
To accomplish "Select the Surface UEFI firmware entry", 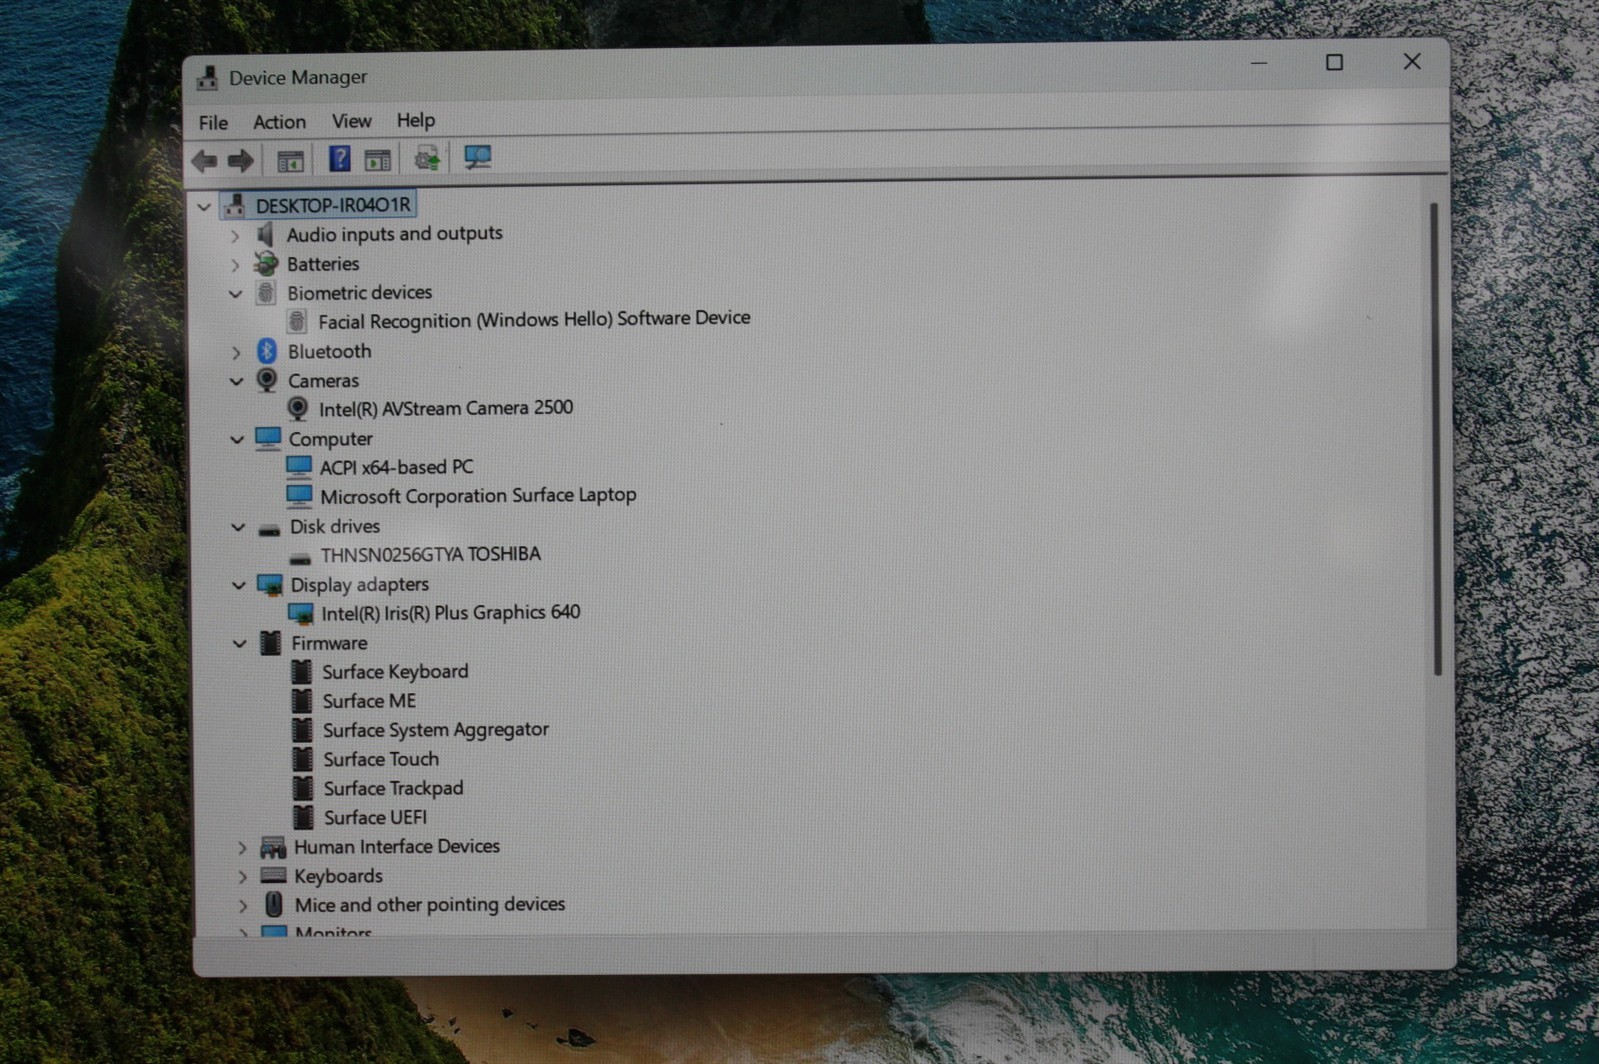I will [375, 818].
